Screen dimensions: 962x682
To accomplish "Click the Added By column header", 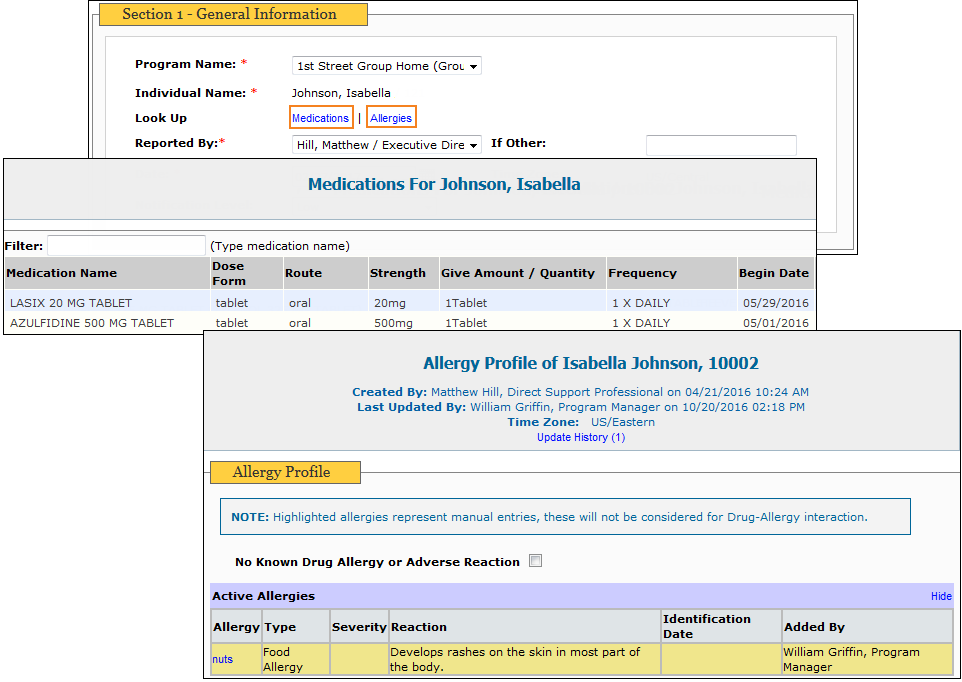I will click(868, 626).
